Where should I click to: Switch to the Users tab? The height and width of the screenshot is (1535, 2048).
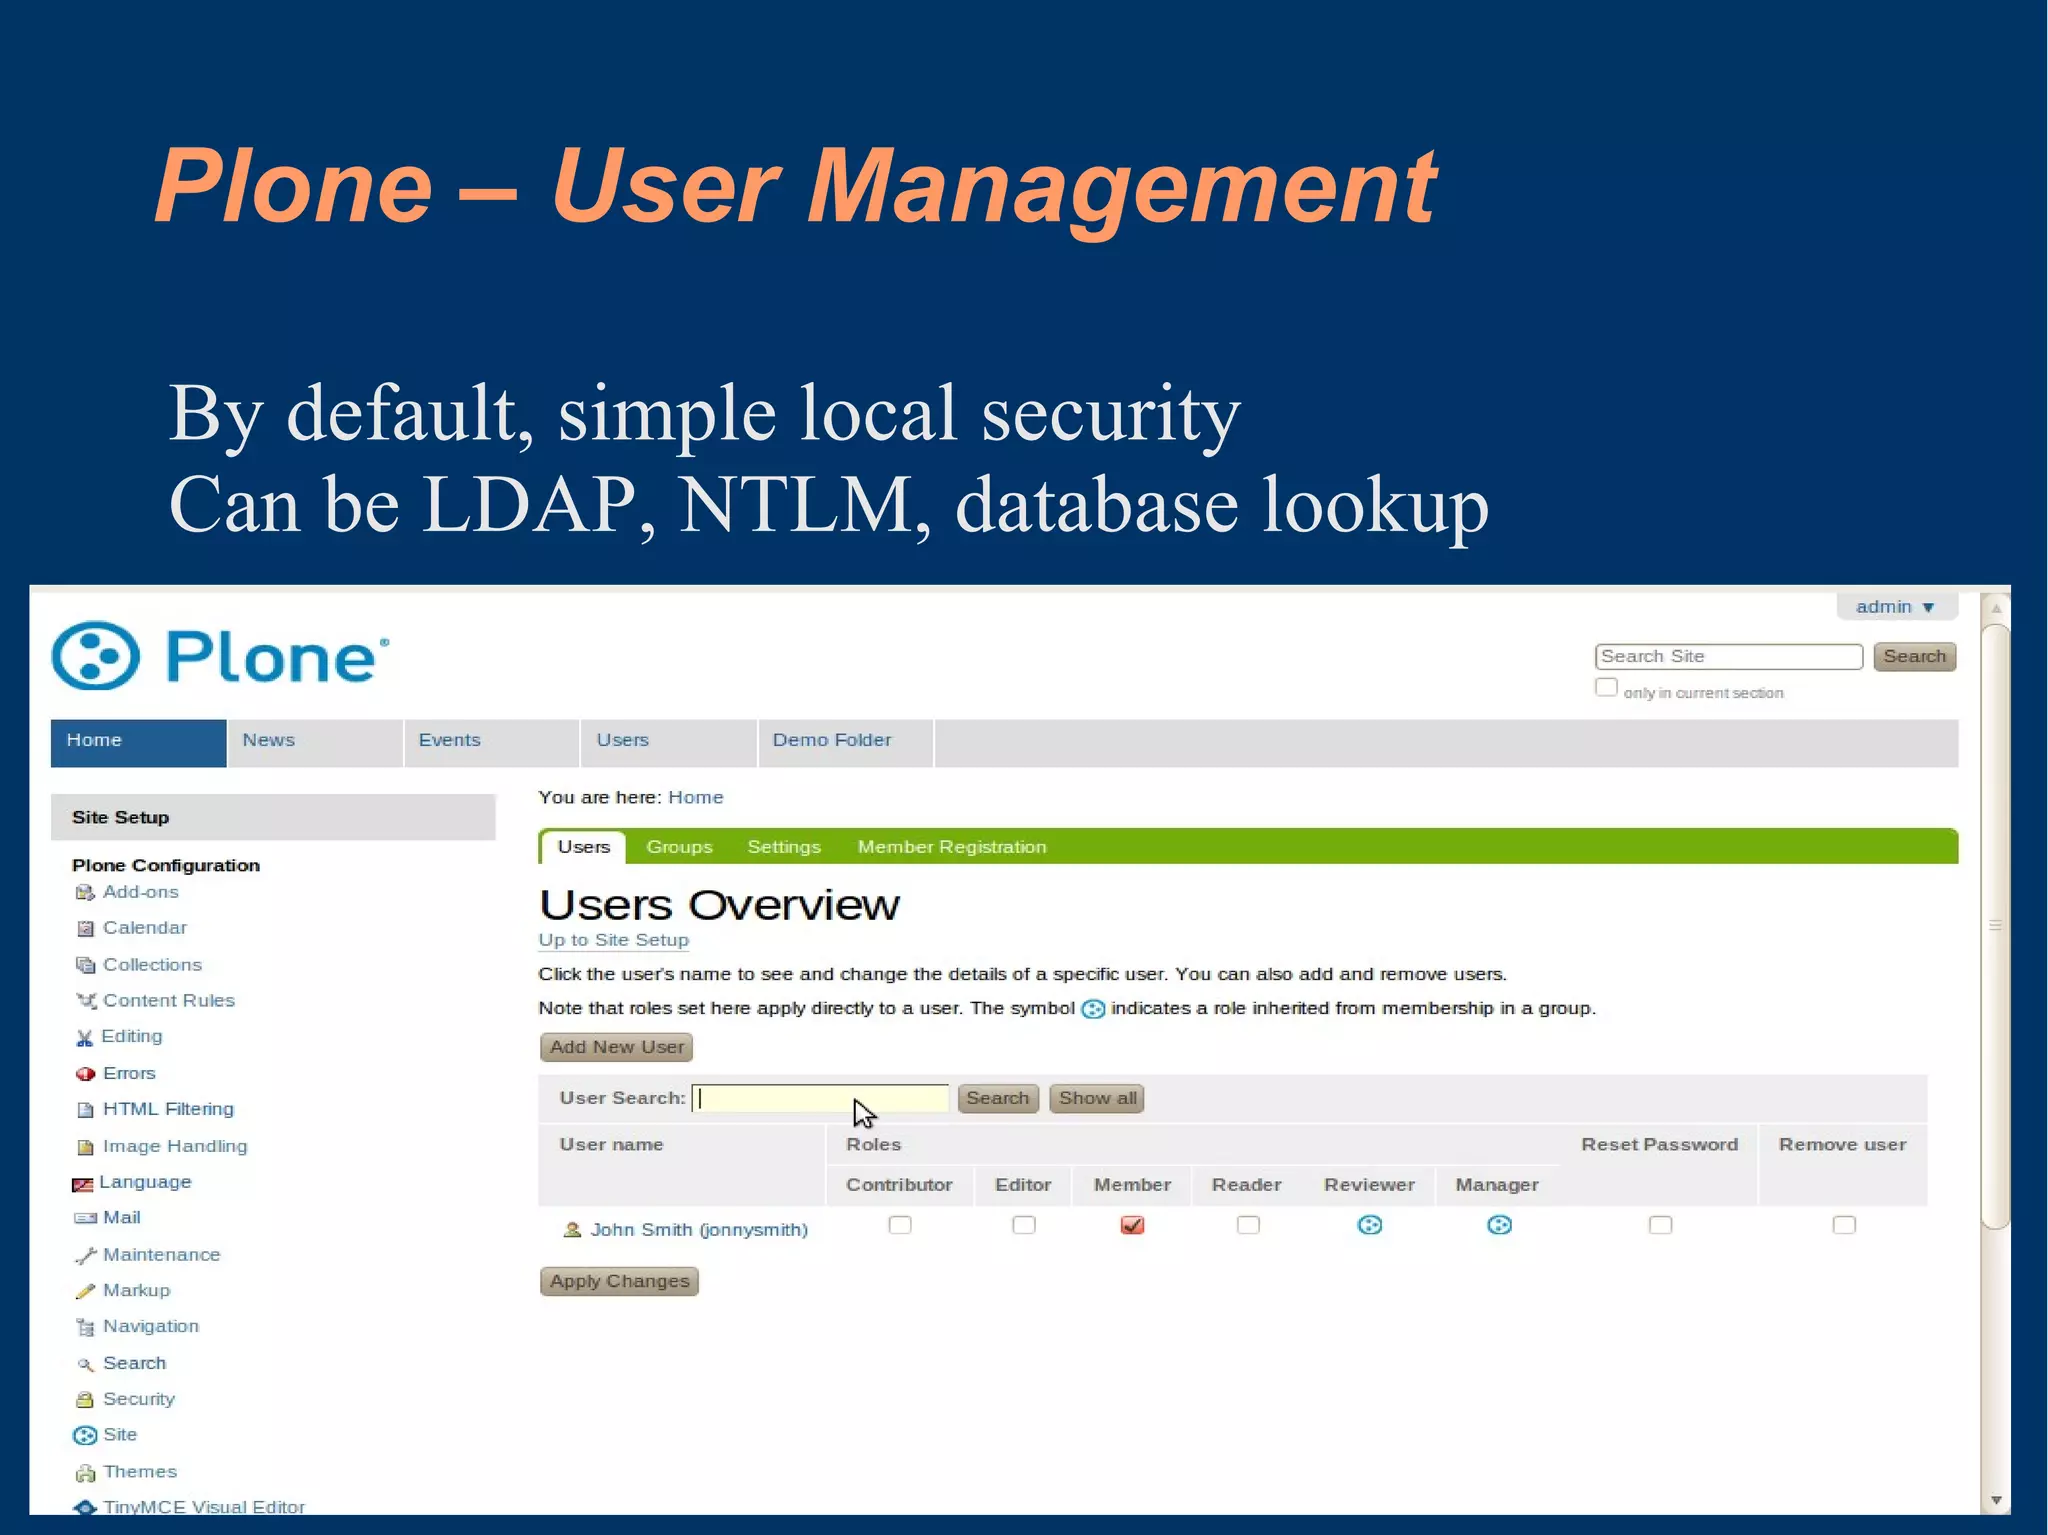tap(584, 847)
